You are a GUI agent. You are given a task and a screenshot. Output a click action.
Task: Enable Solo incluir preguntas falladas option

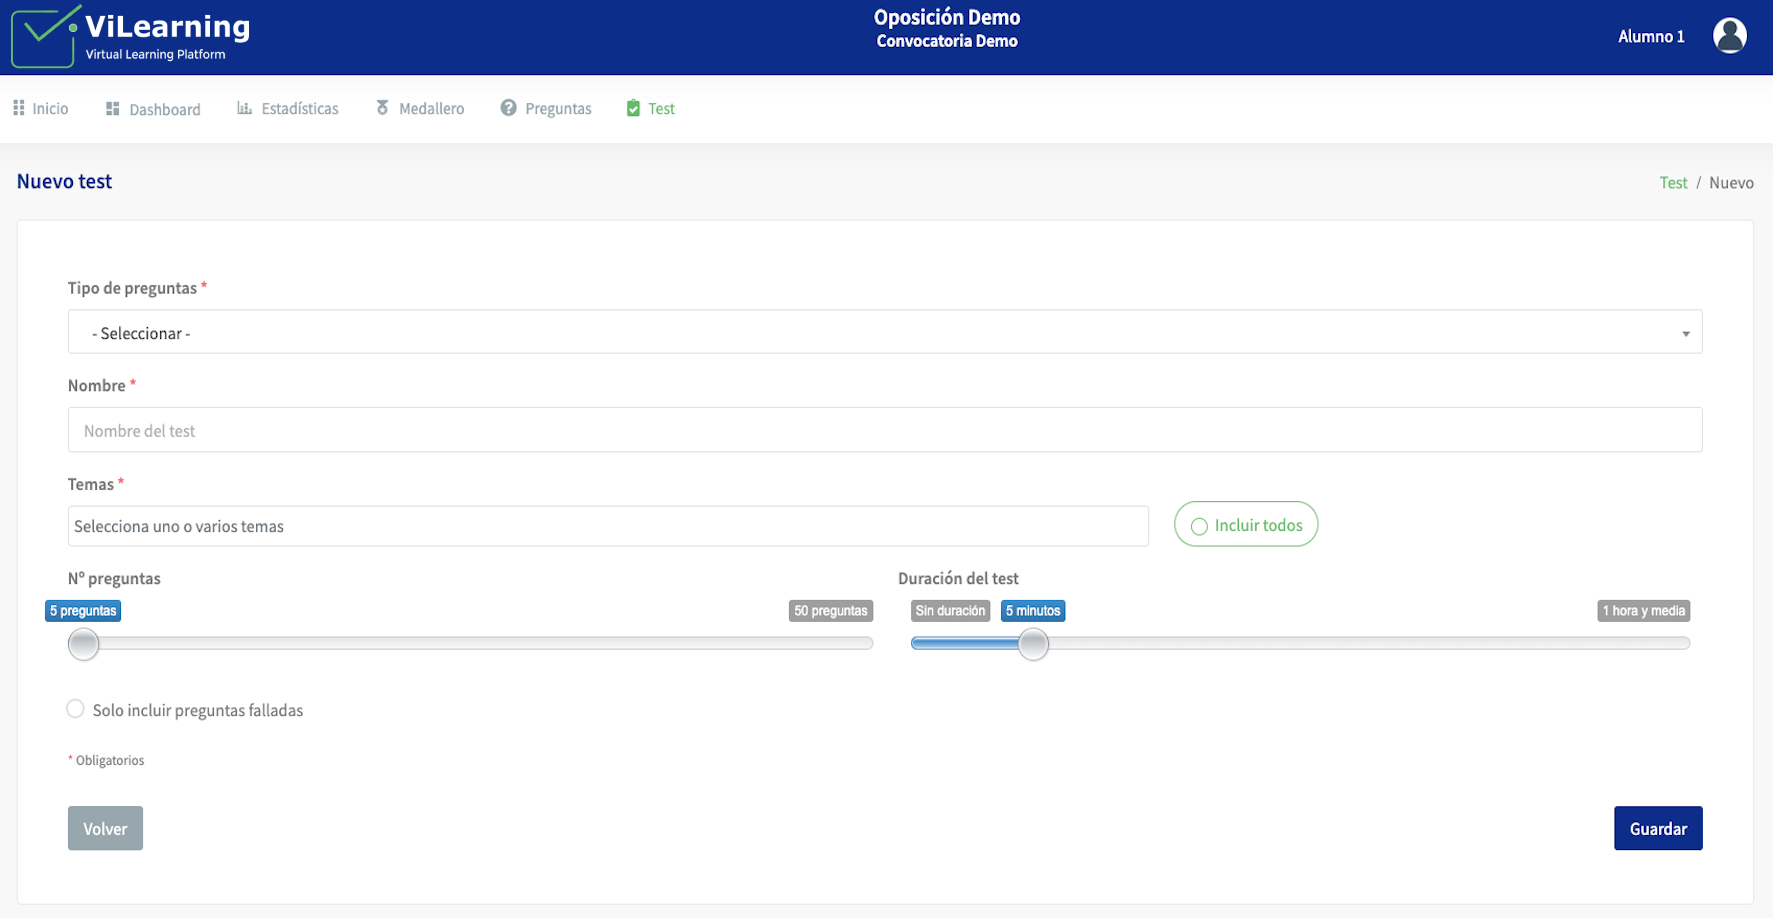tap(75, 709)
